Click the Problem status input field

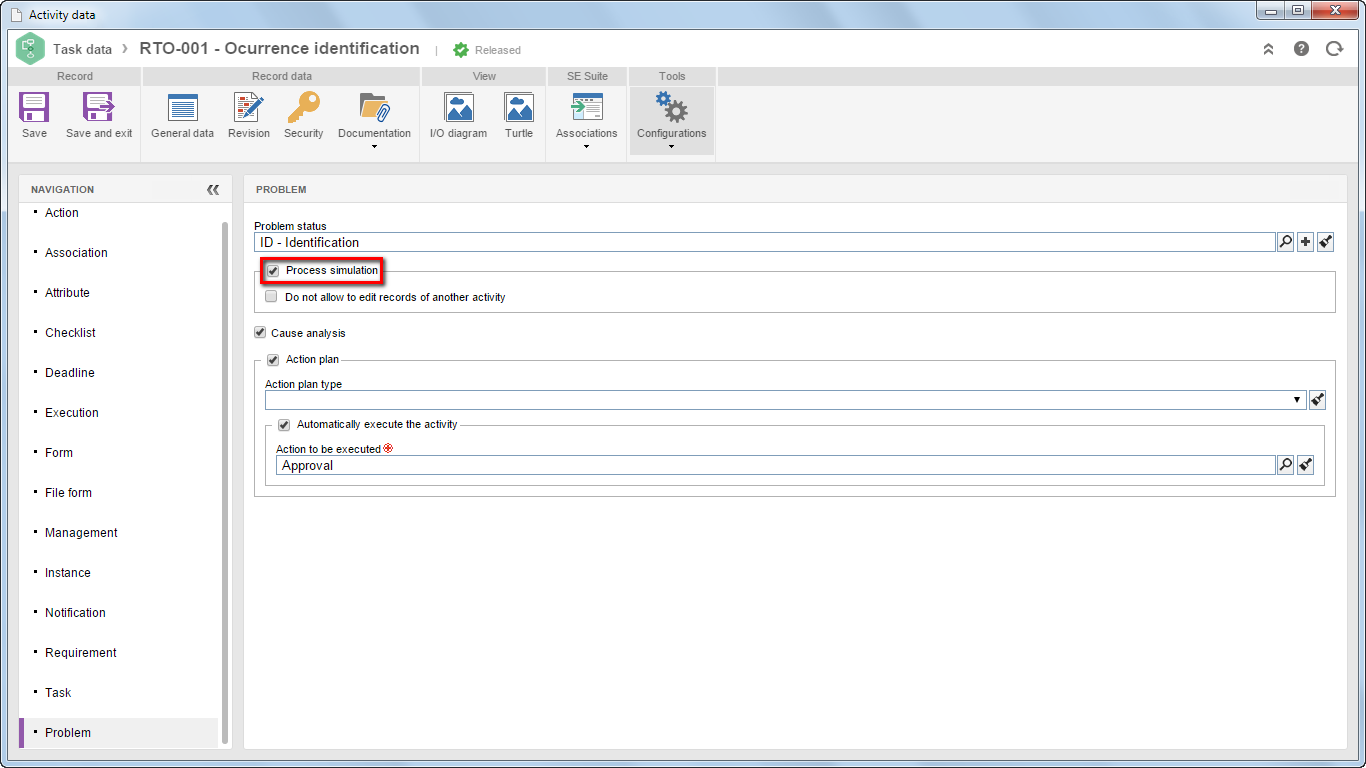coord(765,242)
